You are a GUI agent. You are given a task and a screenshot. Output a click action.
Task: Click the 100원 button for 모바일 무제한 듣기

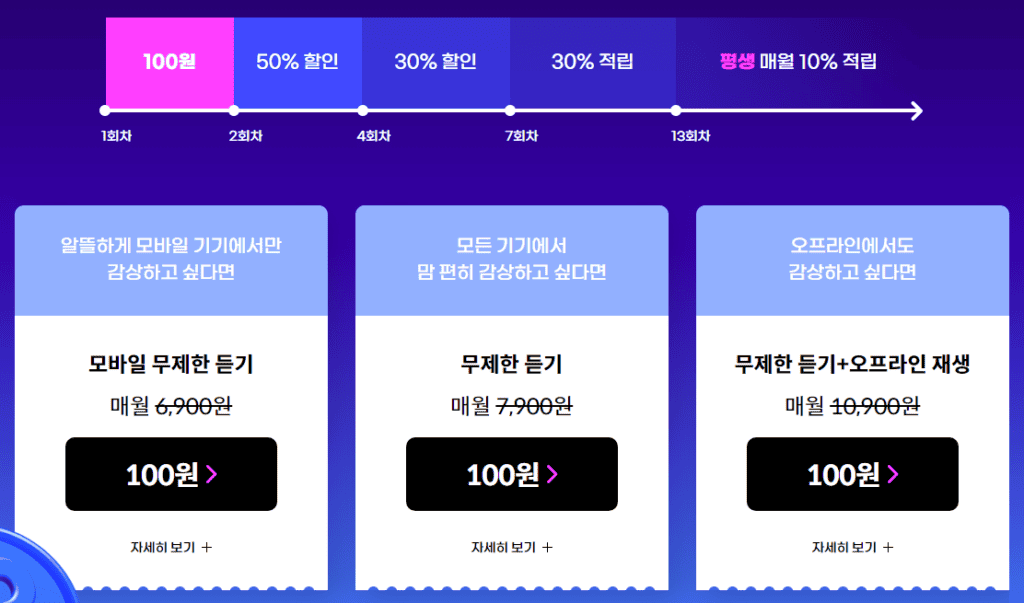click(x=171, y=474)
